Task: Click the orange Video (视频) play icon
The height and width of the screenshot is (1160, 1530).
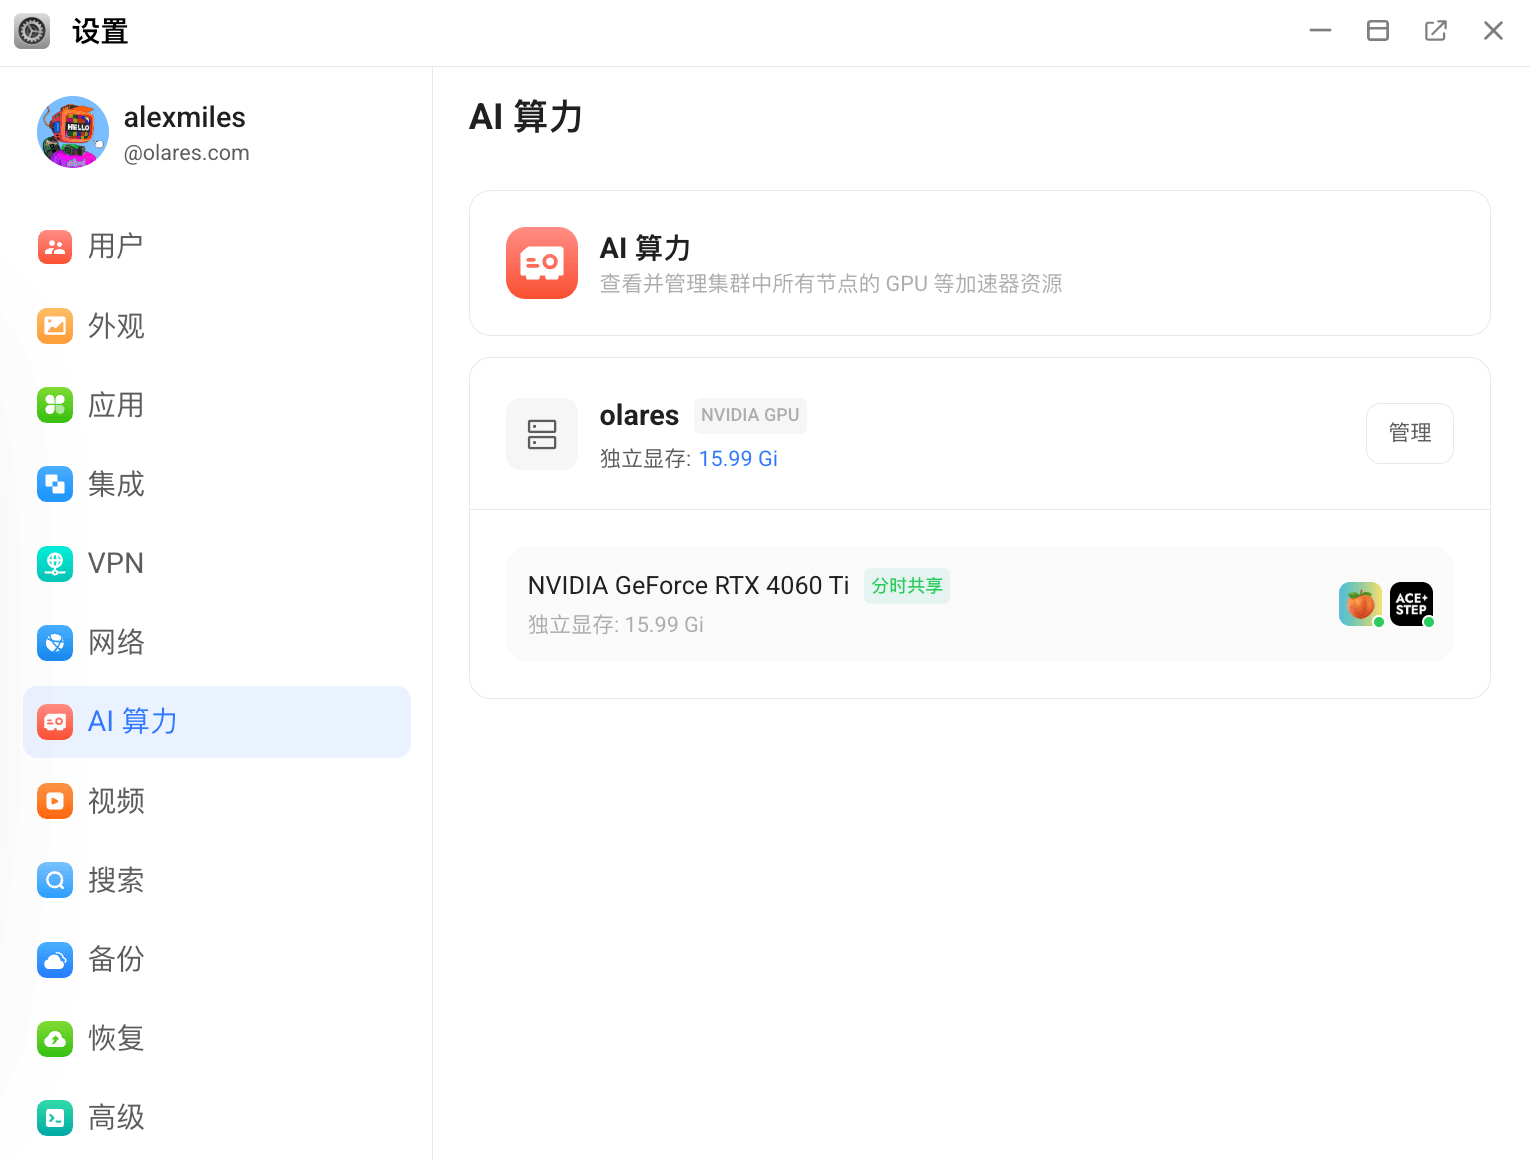Action: pyautogui.click(x=55, y=801)
